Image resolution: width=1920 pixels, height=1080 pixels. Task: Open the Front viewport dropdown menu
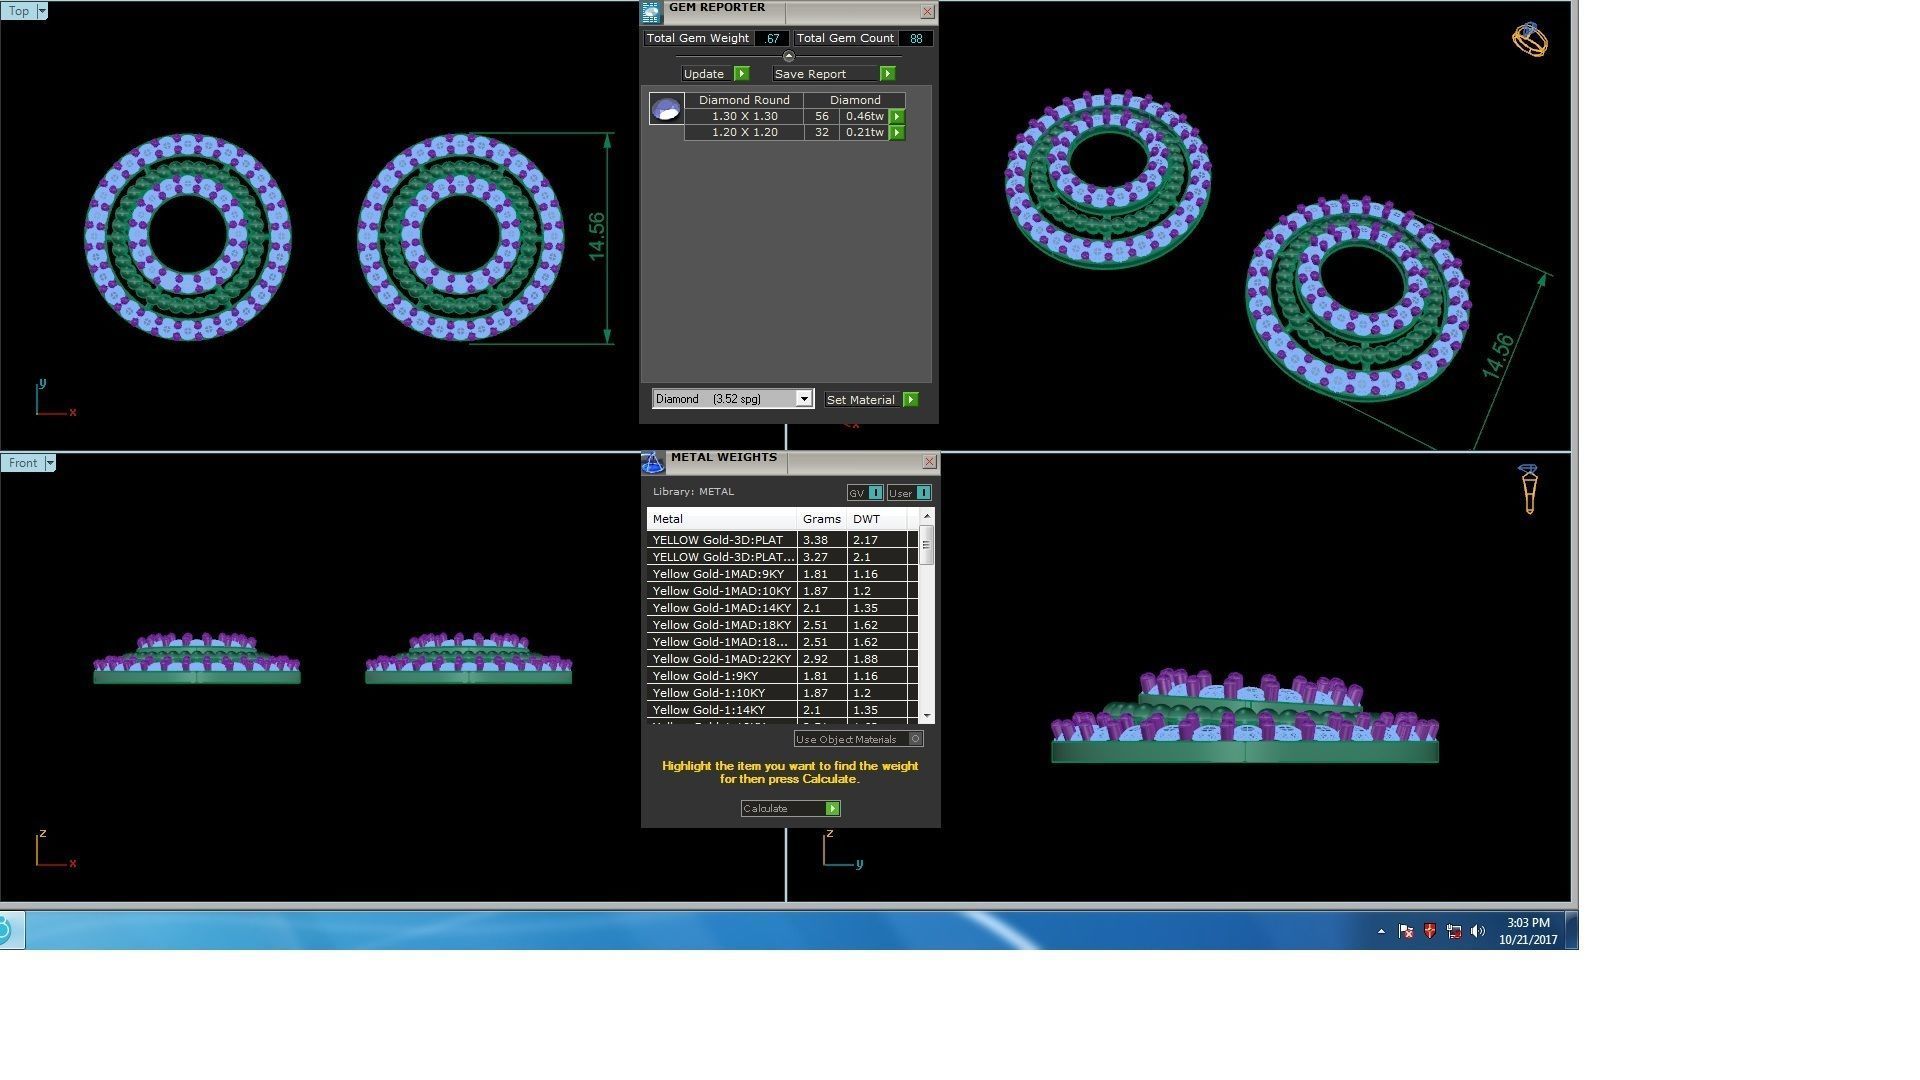pyautogui.click(x=49, y=463)
